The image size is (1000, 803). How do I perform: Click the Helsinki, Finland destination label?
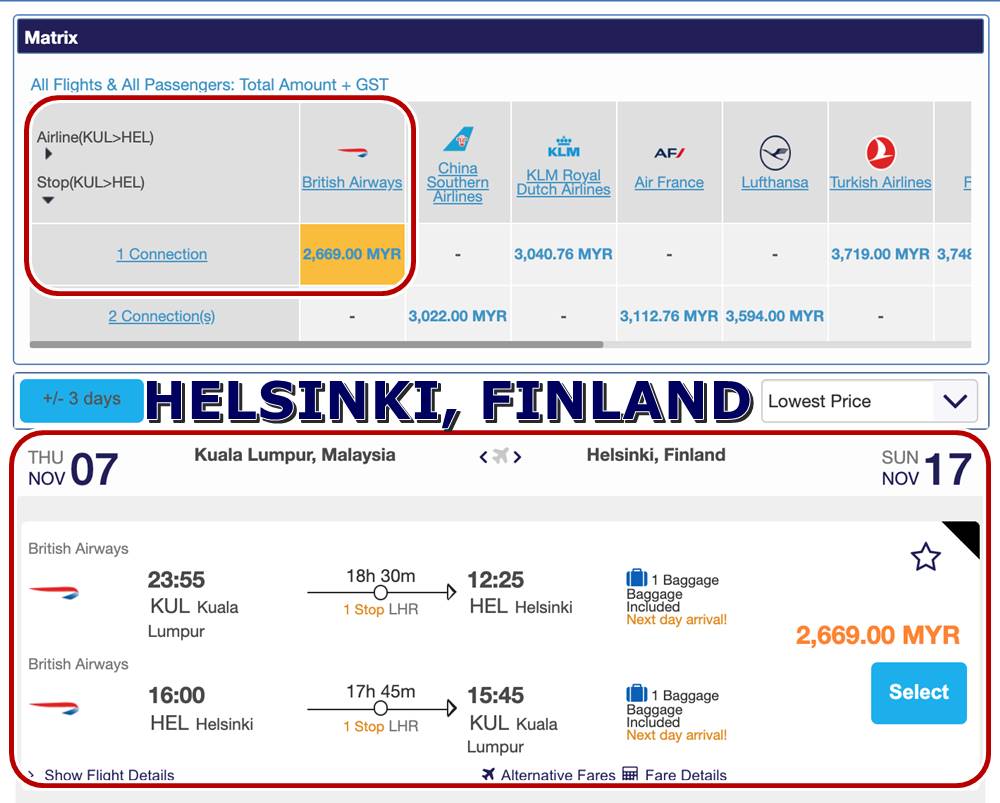point(656,455)
